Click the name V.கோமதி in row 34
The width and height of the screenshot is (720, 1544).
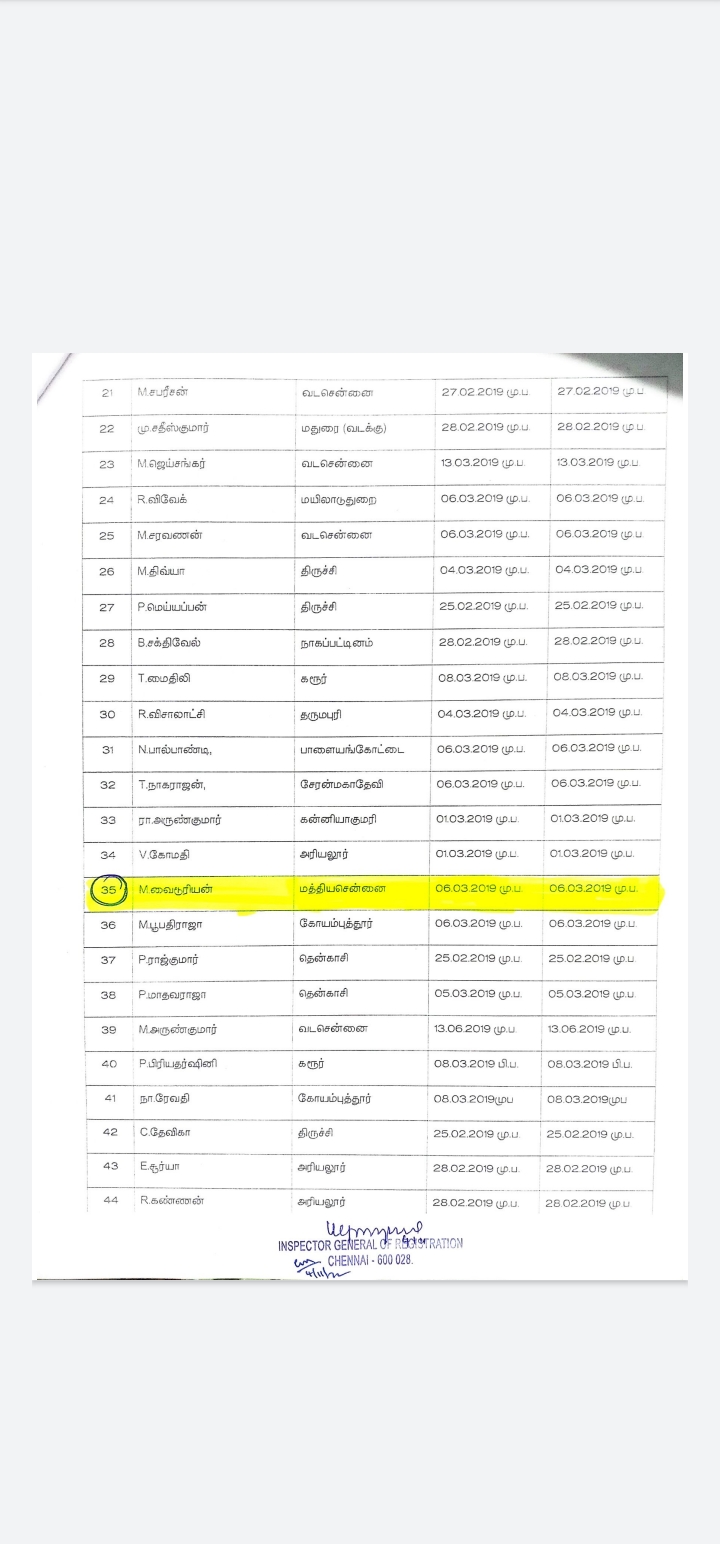pyautogui.click(x=165, y=854)
